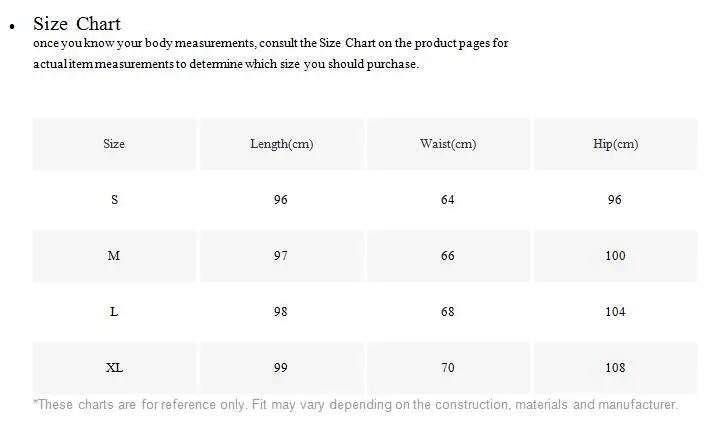Click the waist value 64 for S
The image size is (720, 434).
(448, 200)
